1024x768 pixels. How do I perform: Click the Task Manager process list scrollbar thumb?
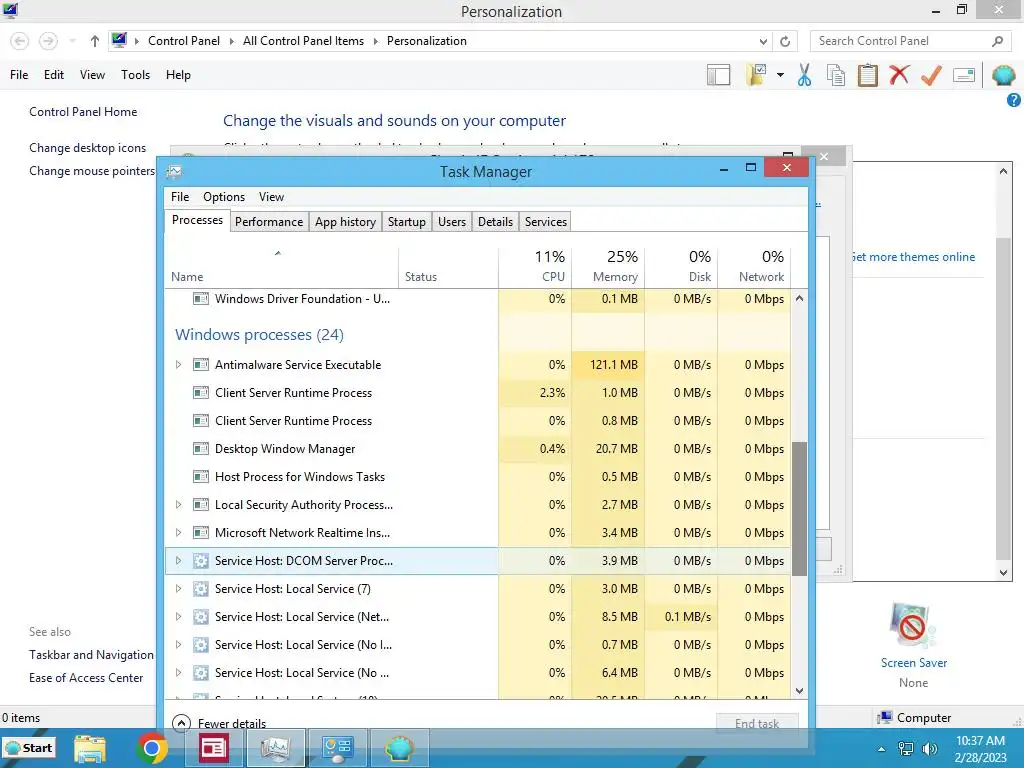799,509
